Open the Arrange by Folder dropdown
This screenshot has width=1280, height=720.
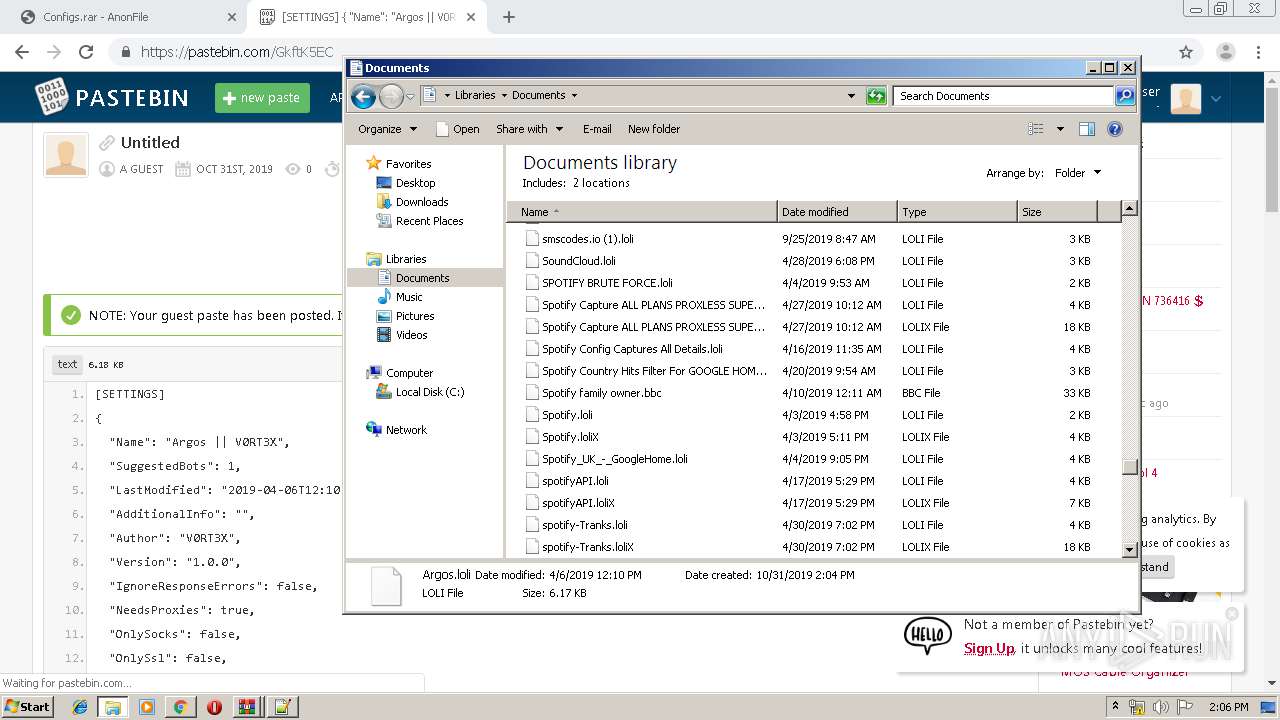pyautogui.click(x=1078, y=173)
